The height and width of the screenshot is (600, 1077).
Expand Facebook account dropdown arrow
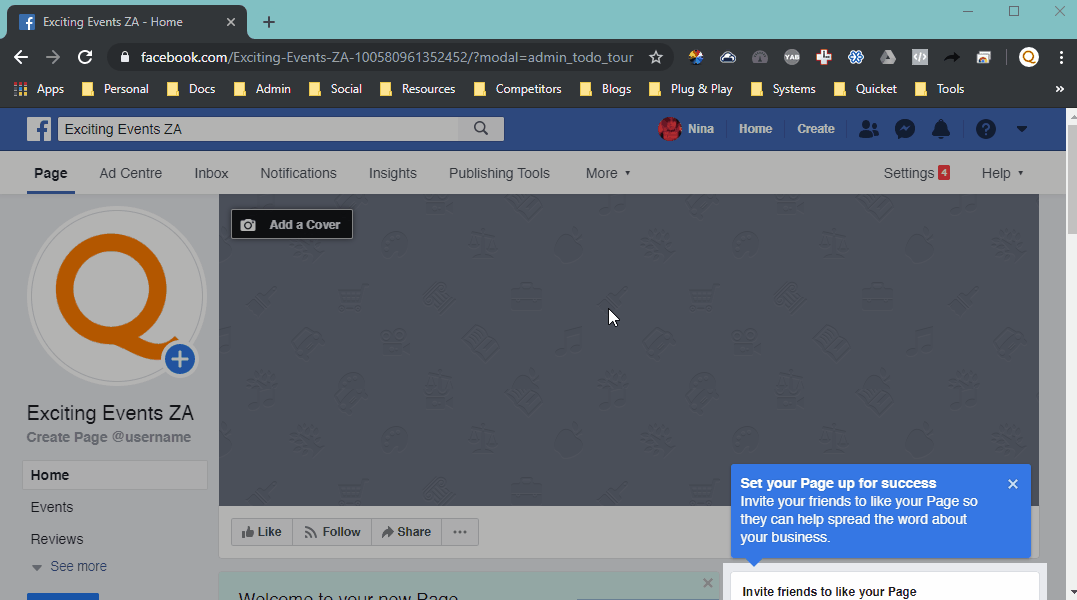tap(1021, 129)
